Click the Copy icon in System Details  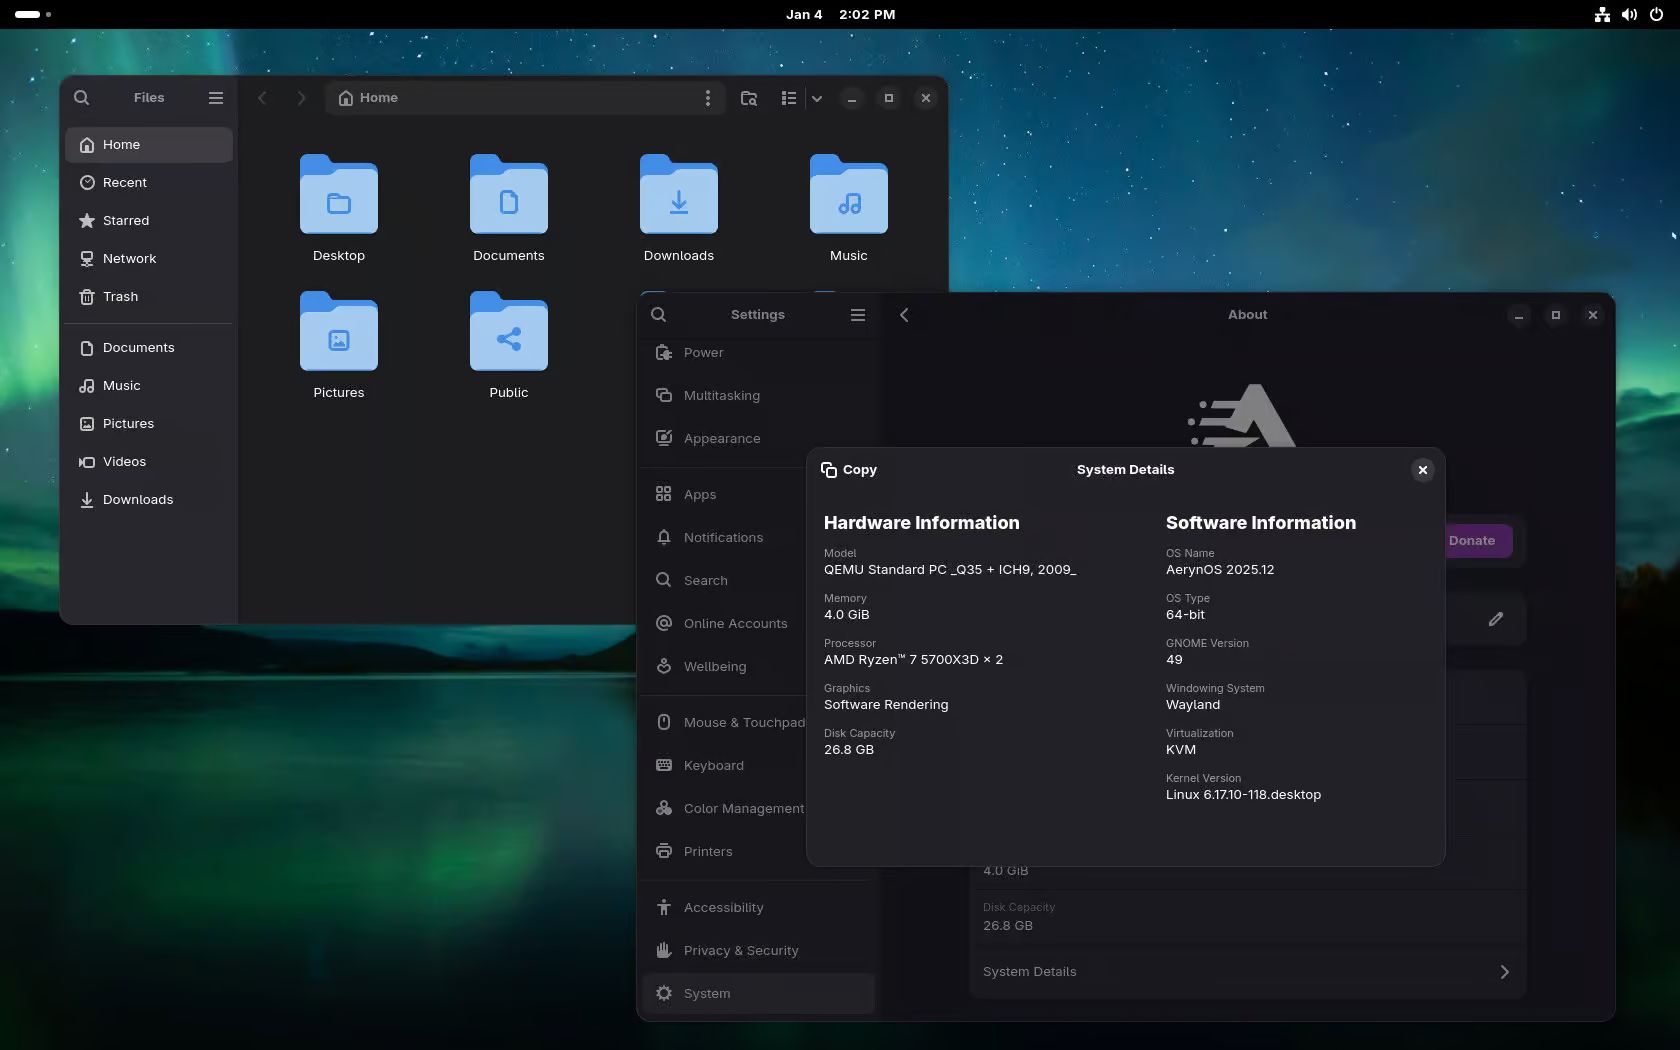coord(829,470)
